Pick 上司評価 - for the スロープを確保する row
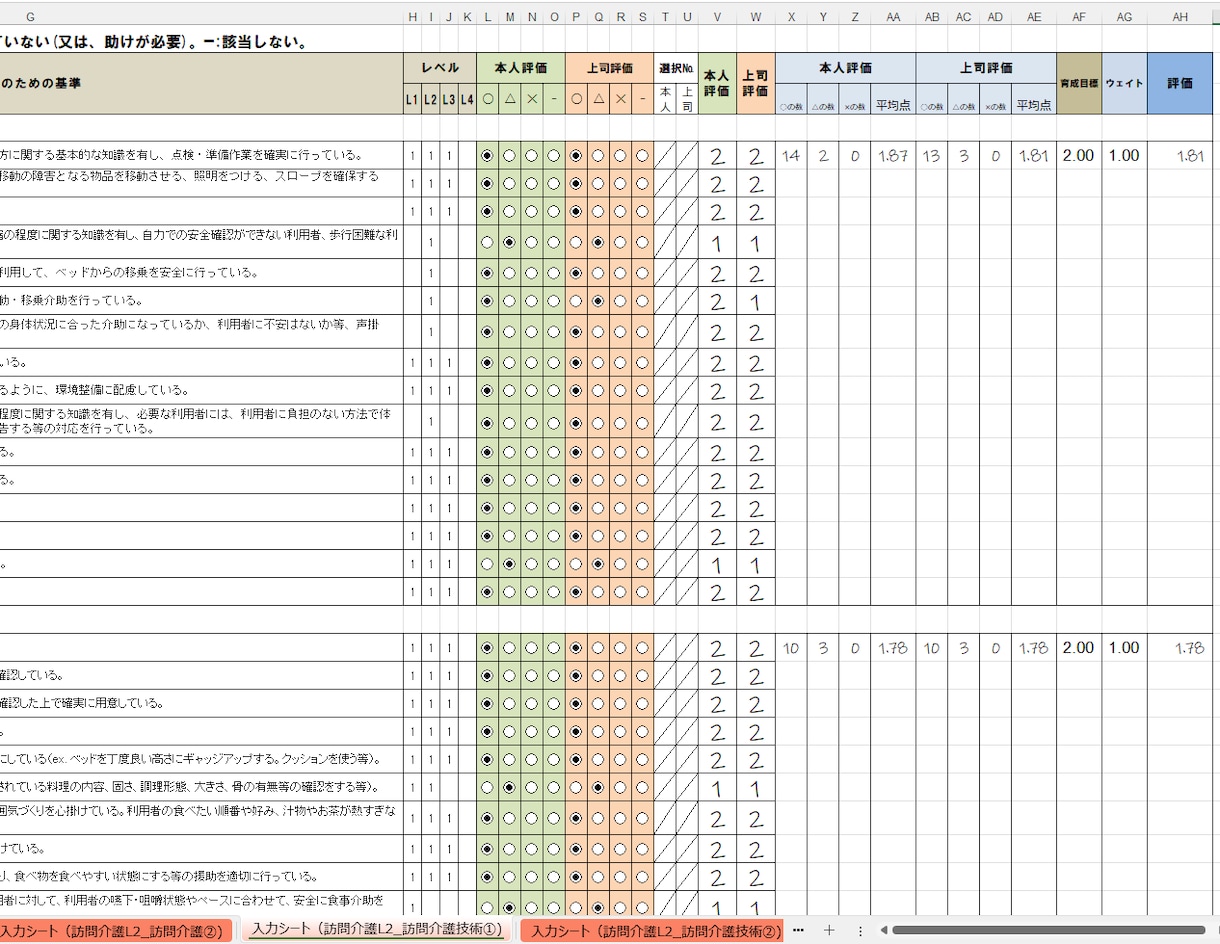 642,184
